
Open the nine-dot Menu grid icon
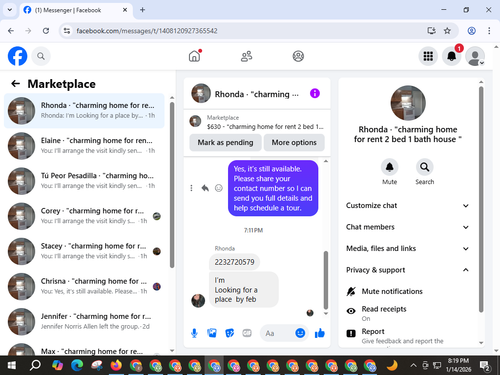coord(428,56)
